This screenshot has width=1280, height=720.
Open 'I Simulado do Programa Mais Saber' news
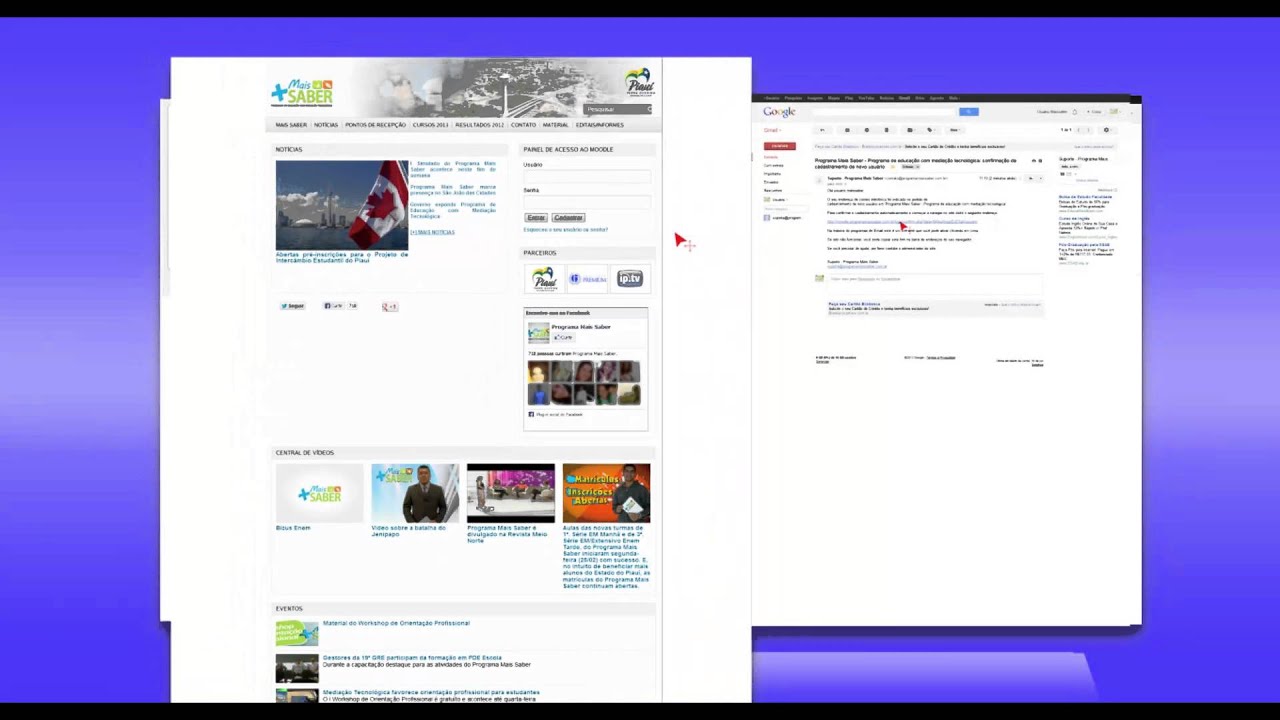point(452,169)
